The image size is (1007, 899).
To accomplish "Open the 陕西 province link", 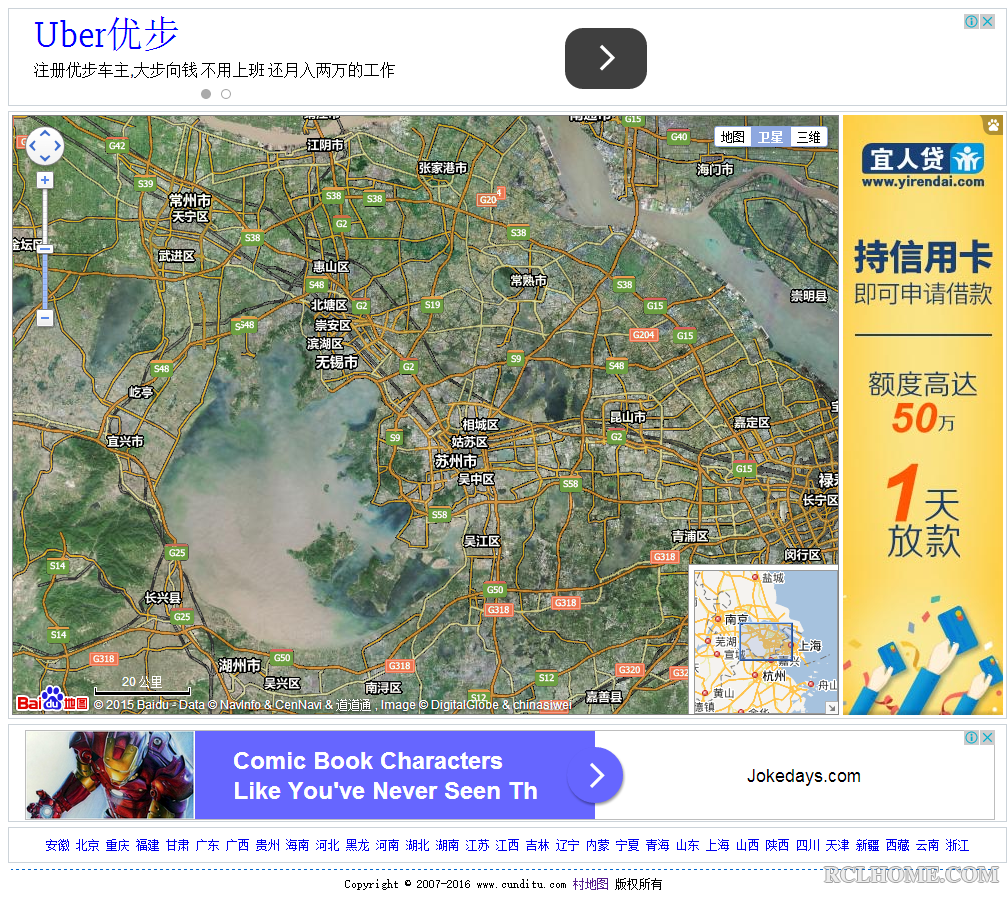I will click(x=777, y=845).
